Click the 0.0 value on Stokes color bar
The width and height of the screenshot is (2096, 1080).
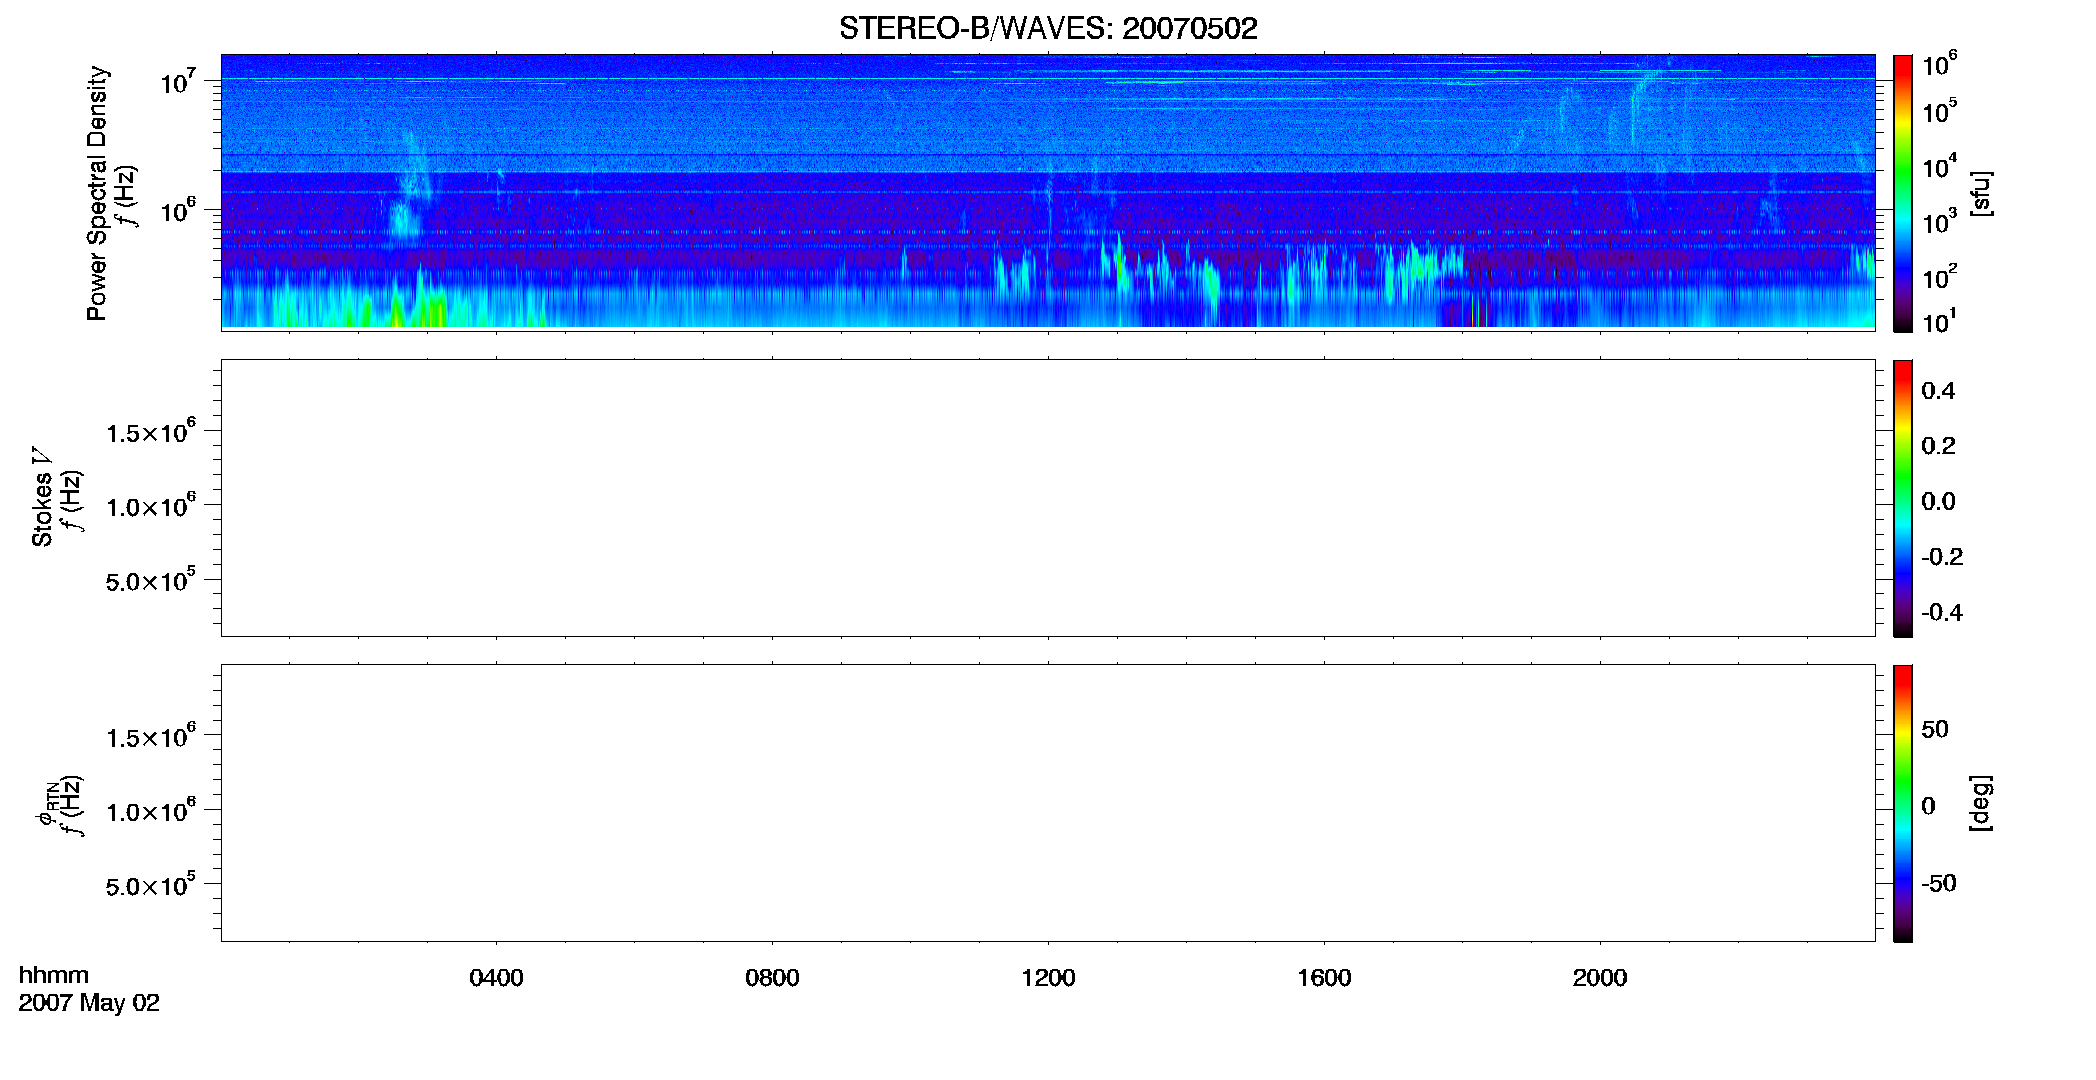tap(1938, 502)
